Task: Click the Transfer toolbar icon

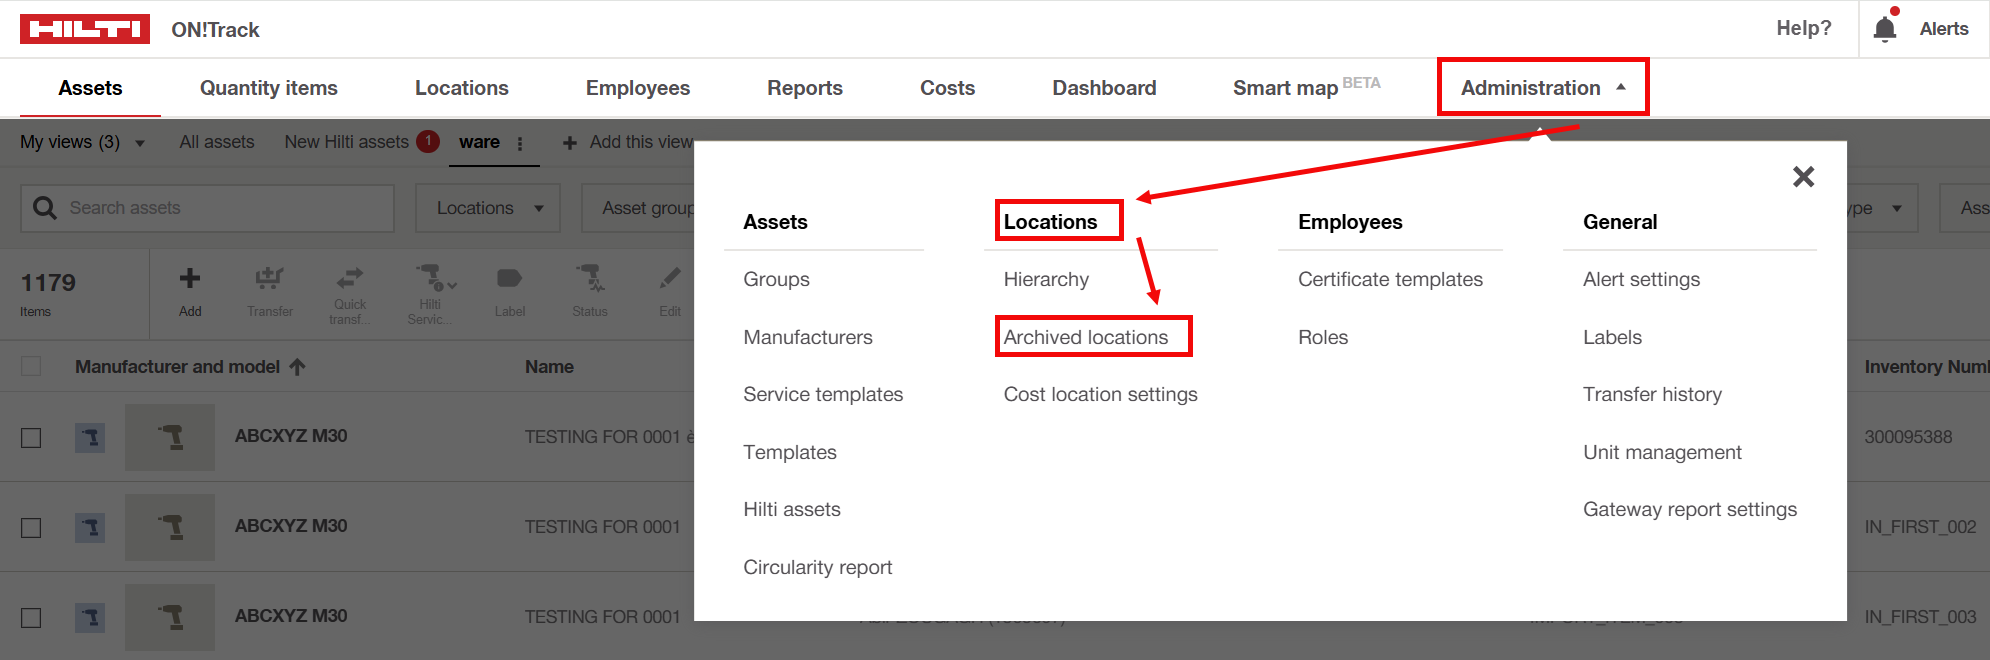Action: (269, 278)
